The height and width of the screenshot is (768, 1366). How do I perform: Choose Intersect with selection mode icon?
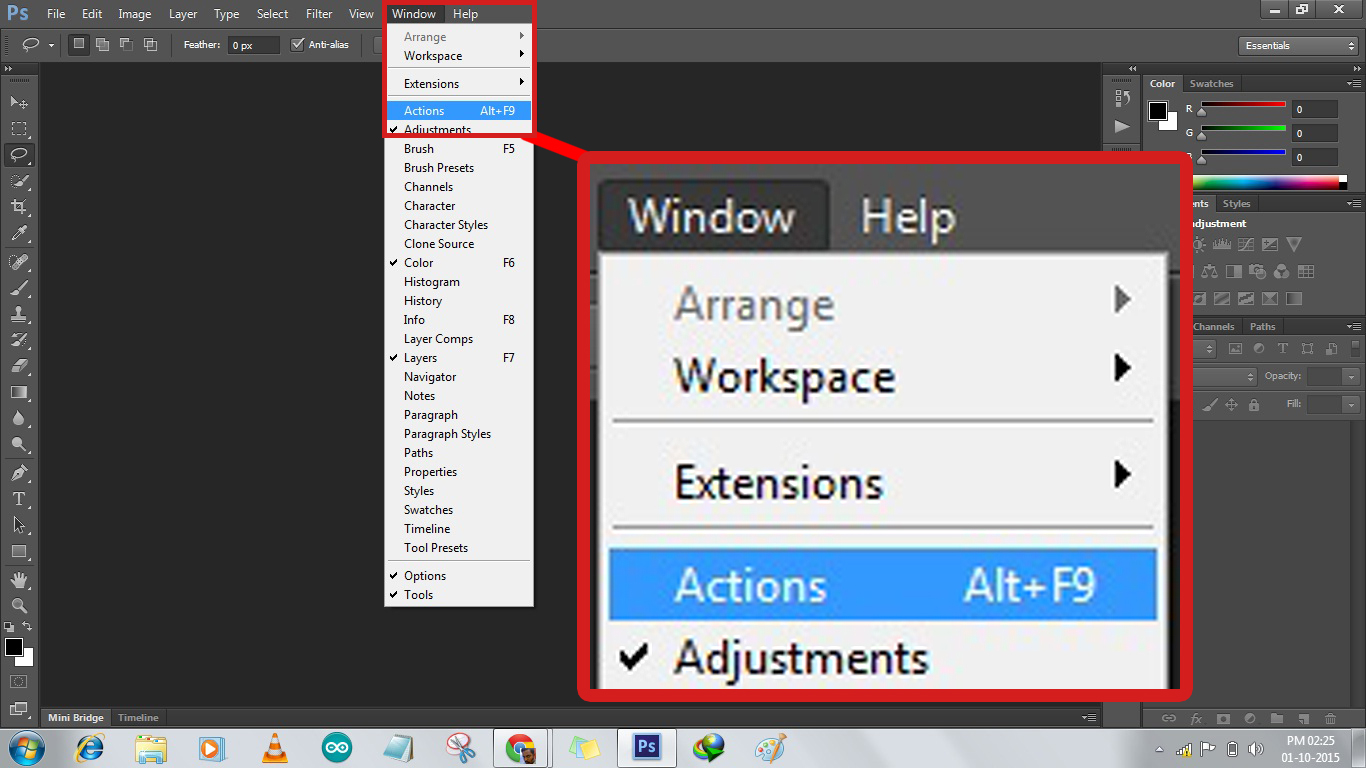150,45
